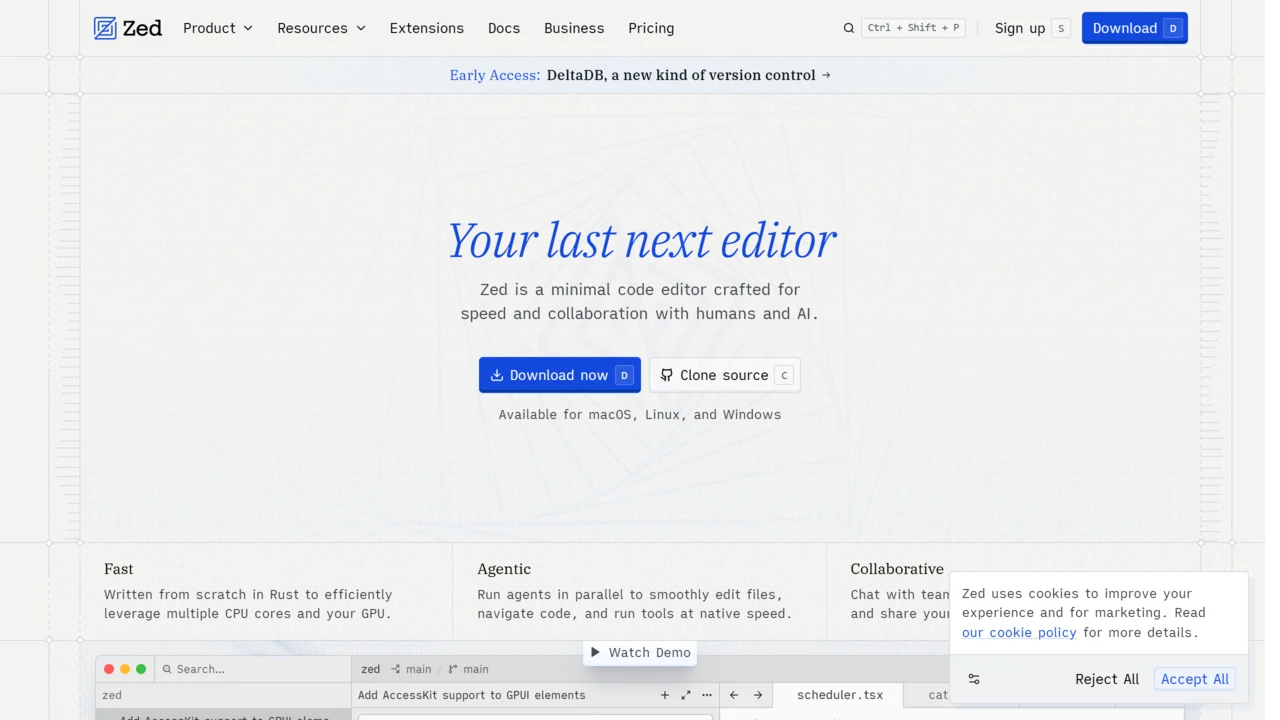The image size is (1280, 720).
Task: Click Sign up in the header
Action: pos(1031,28)
